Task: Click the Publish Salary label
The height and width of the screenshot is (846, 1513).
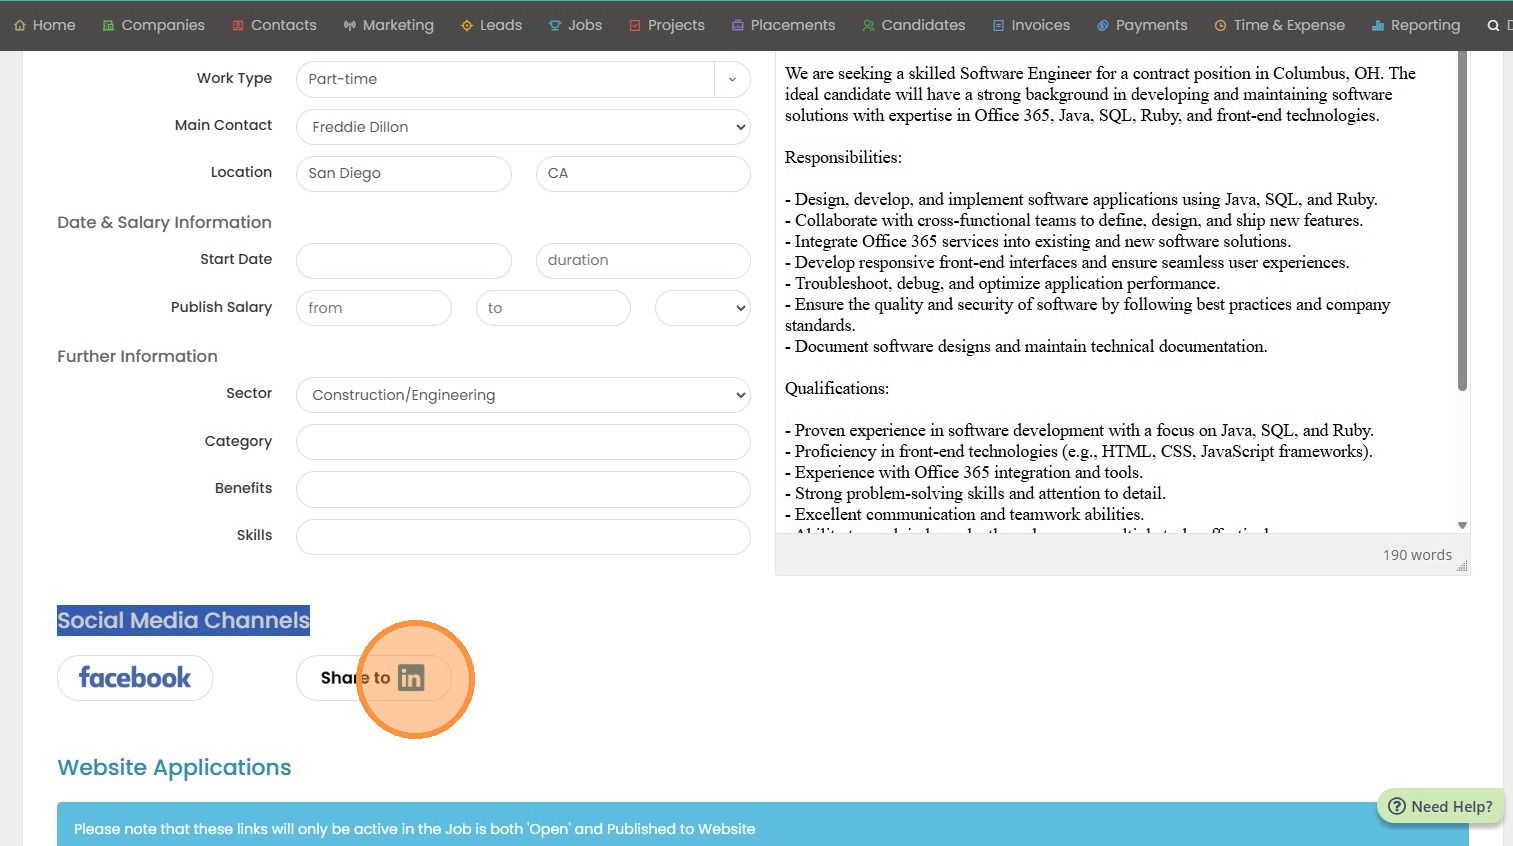Action: (221, 307)
